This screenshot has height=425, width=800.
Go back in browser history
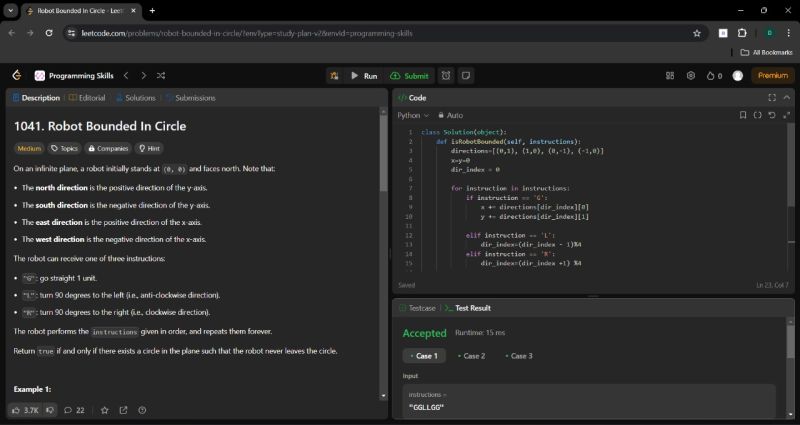coord(12,33)
